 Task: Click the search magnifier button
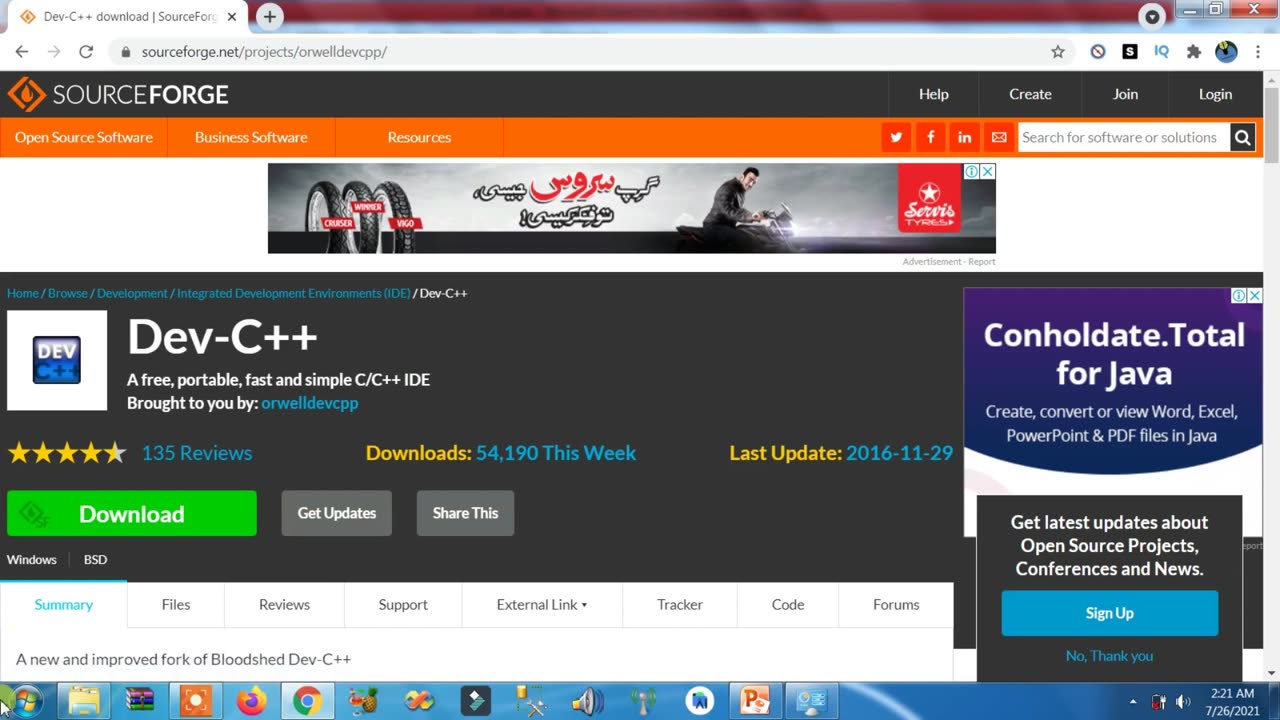pos(1242,137)
